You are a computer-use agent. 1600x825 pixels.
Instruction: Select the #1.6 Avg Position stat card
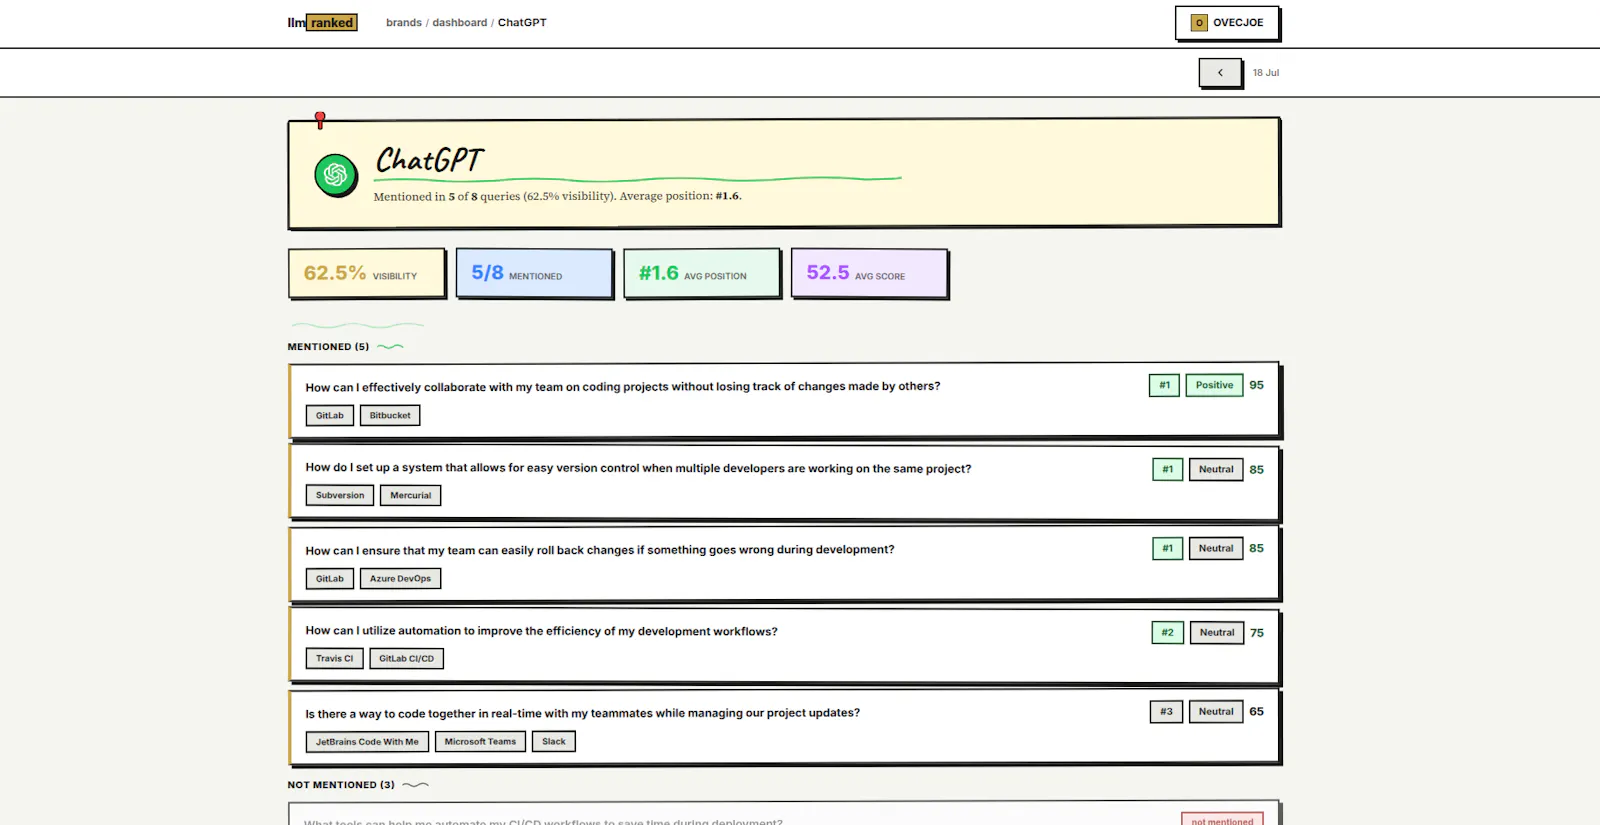pyautogui.click(x=702, y=273)
